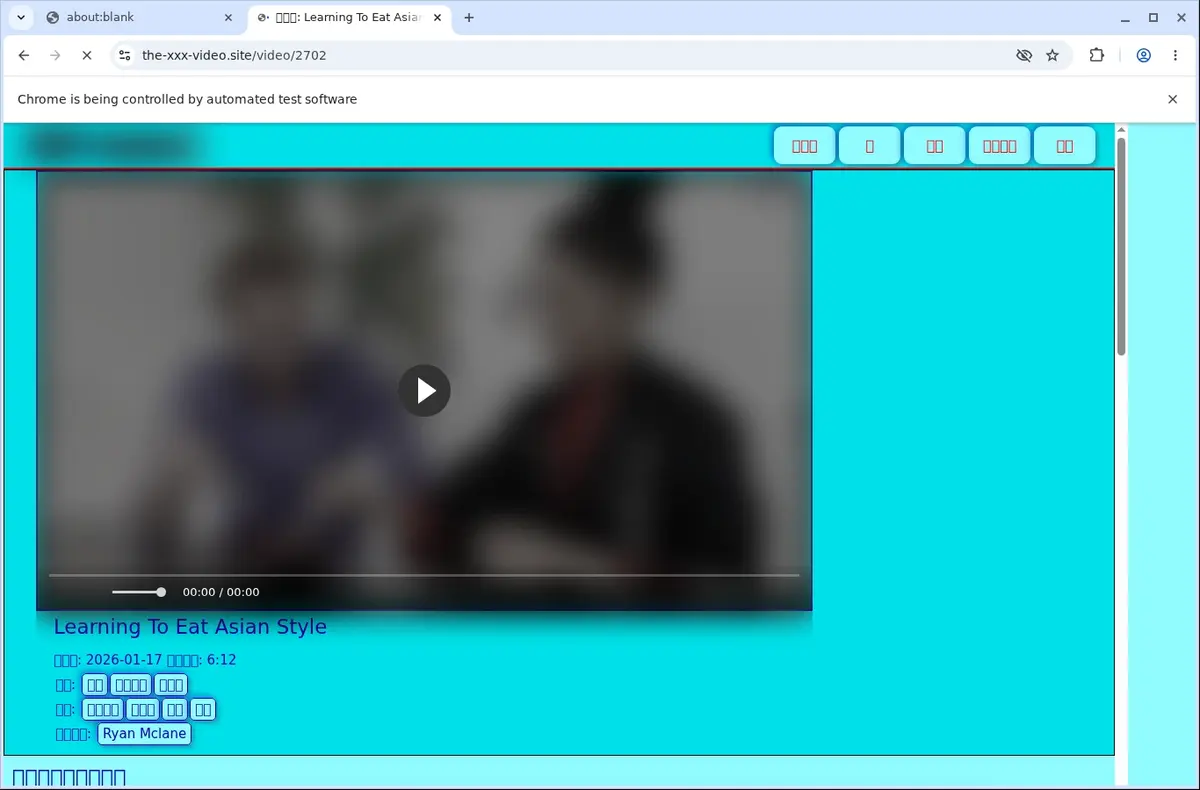Stop loading the current page
Screen dimensions: 1200x790
pyautogui.click(x=86, y=55)
